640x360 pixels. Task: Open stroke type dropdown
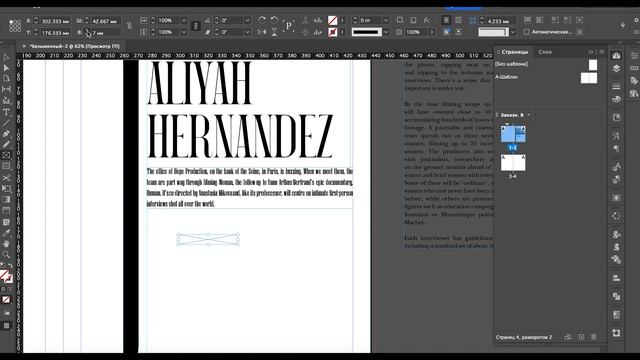386,32
